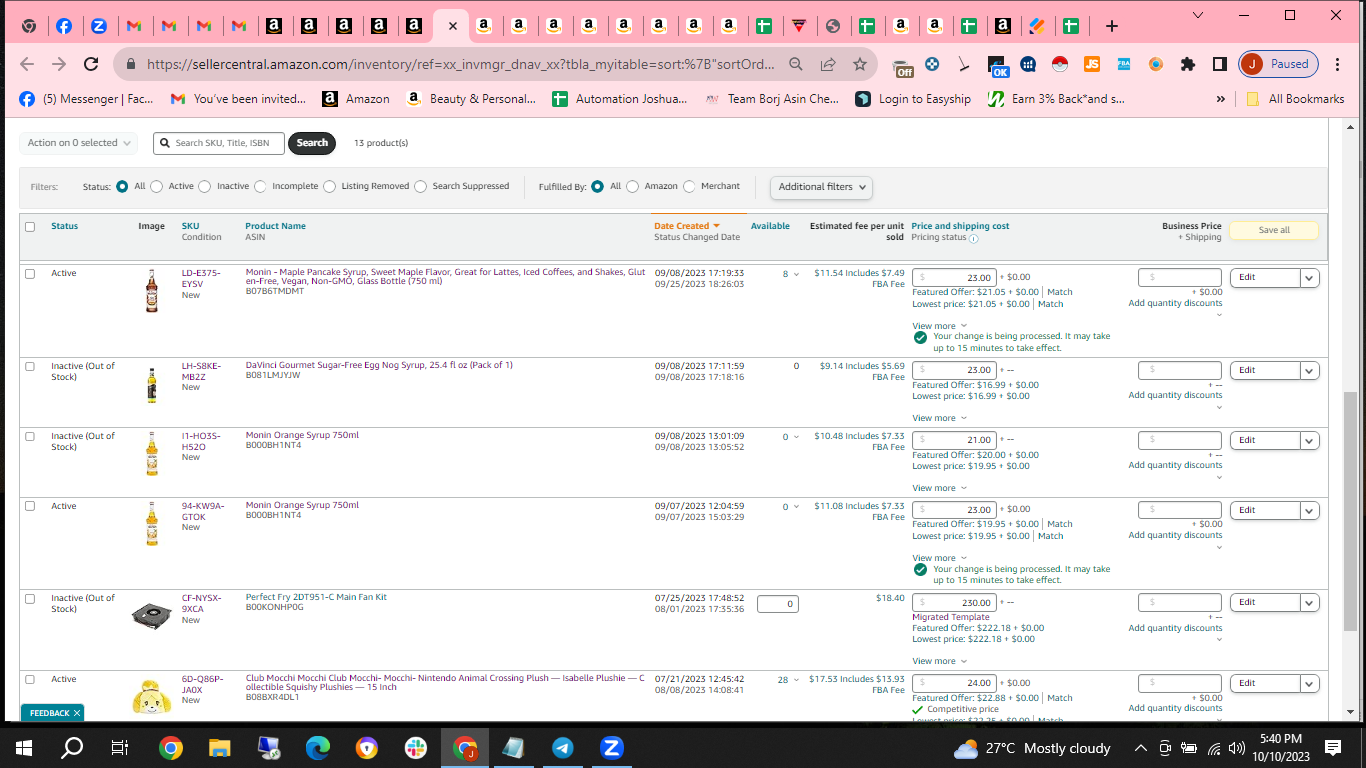
Task: Filter by Fulfilled By Merchant
Action: click(689, 186)
